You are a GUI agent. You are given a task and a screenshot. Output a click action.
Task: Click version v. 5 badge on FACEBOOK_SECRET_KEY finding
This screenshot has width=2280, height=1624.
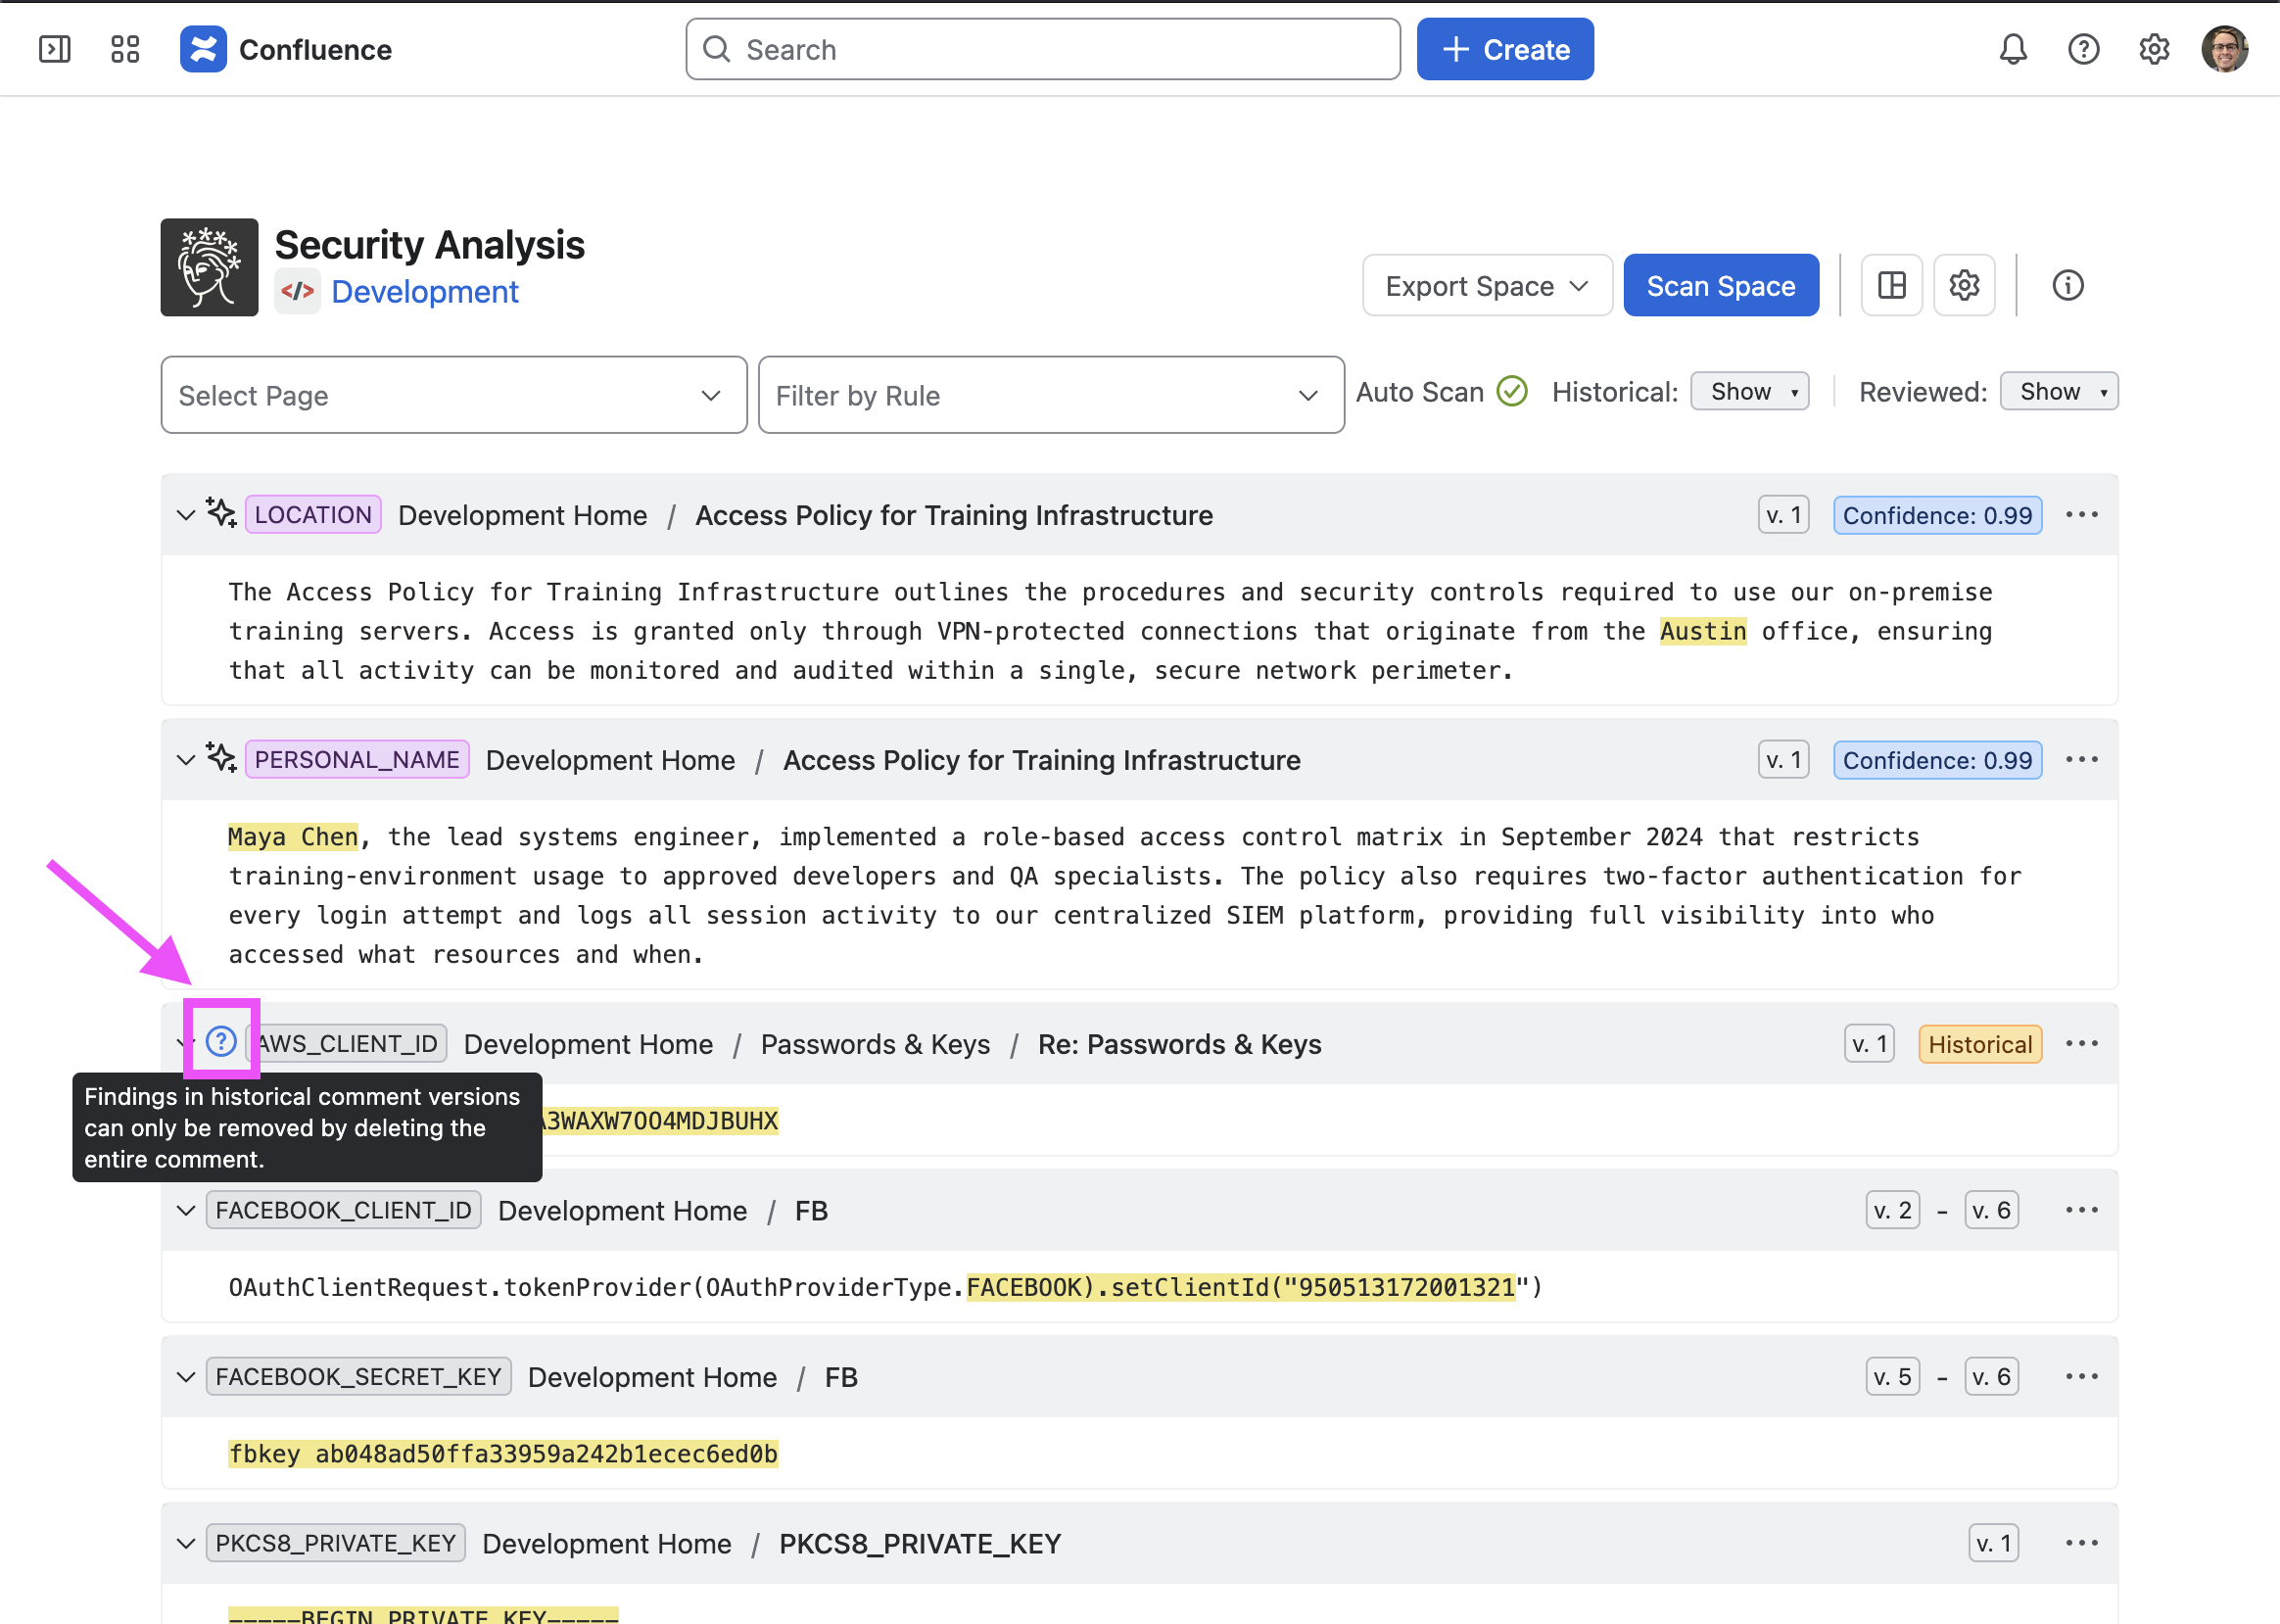click(x=1893, y=1377)
